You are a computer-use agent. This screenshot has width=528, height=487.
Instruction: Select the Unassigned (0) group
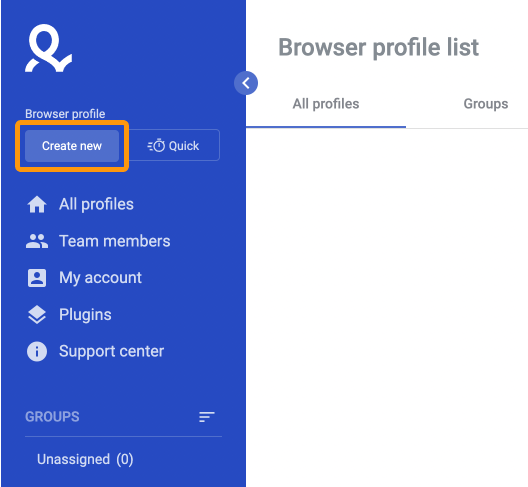click(85, 459)
